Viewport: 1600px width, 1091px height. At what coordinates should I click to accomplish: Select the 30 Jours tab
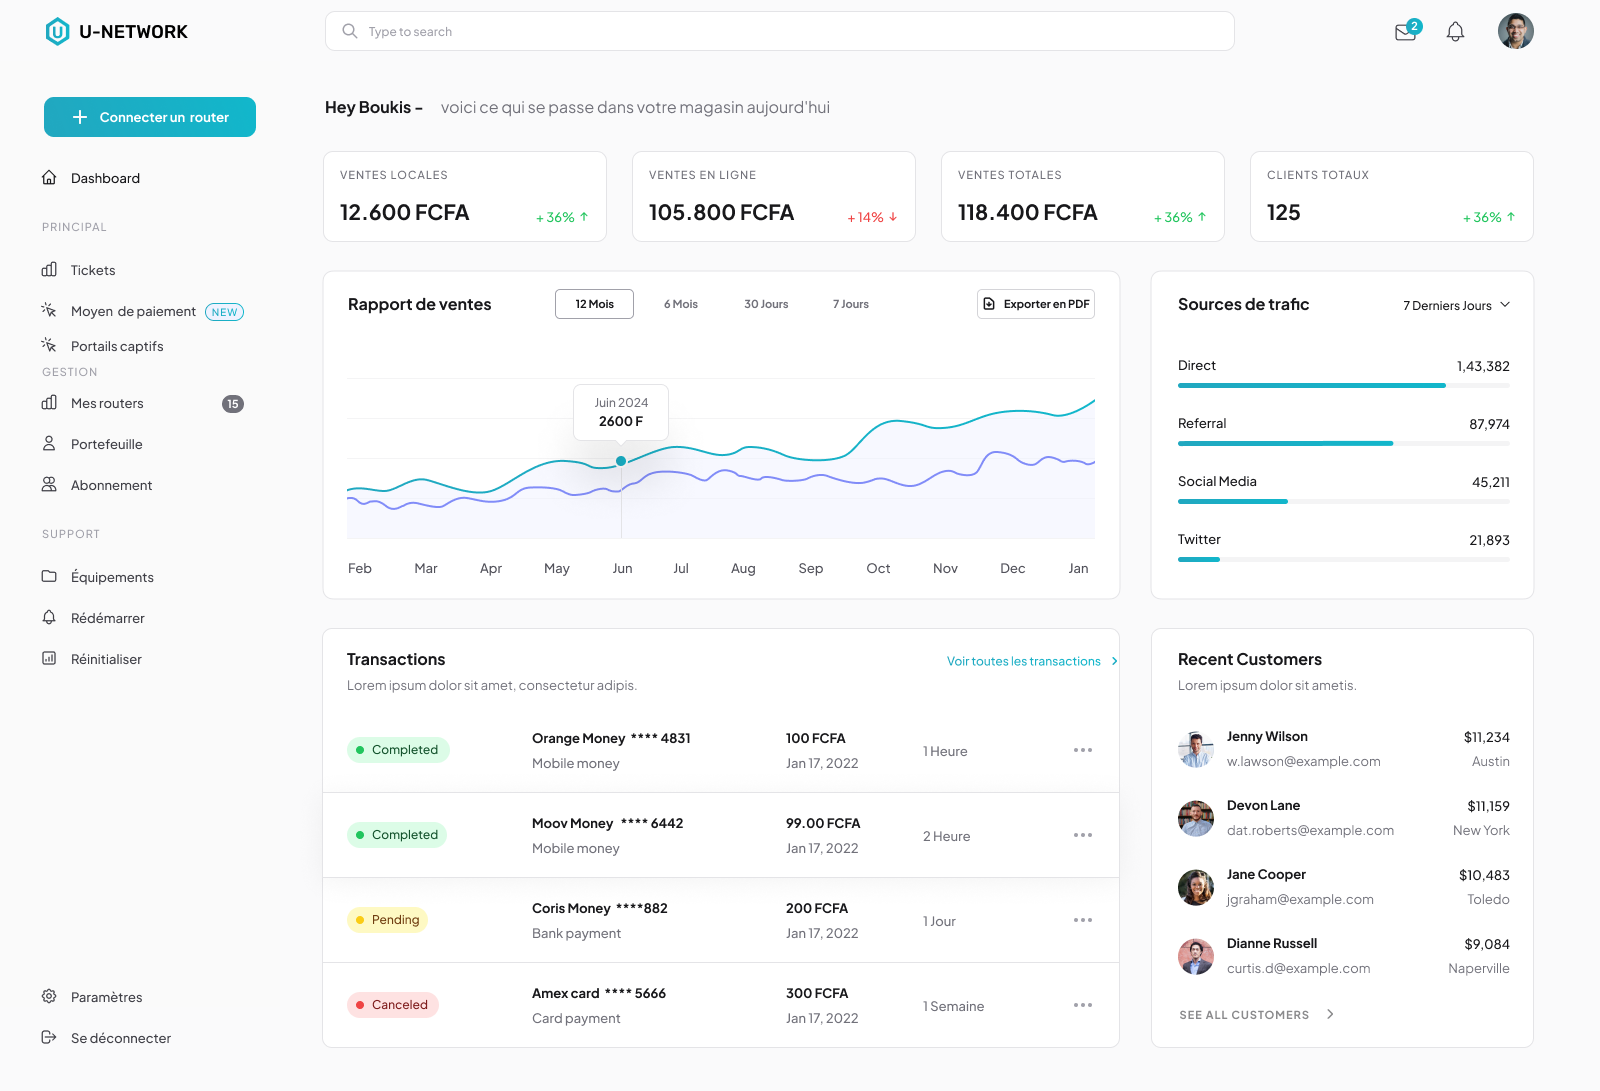click(766, 304)
